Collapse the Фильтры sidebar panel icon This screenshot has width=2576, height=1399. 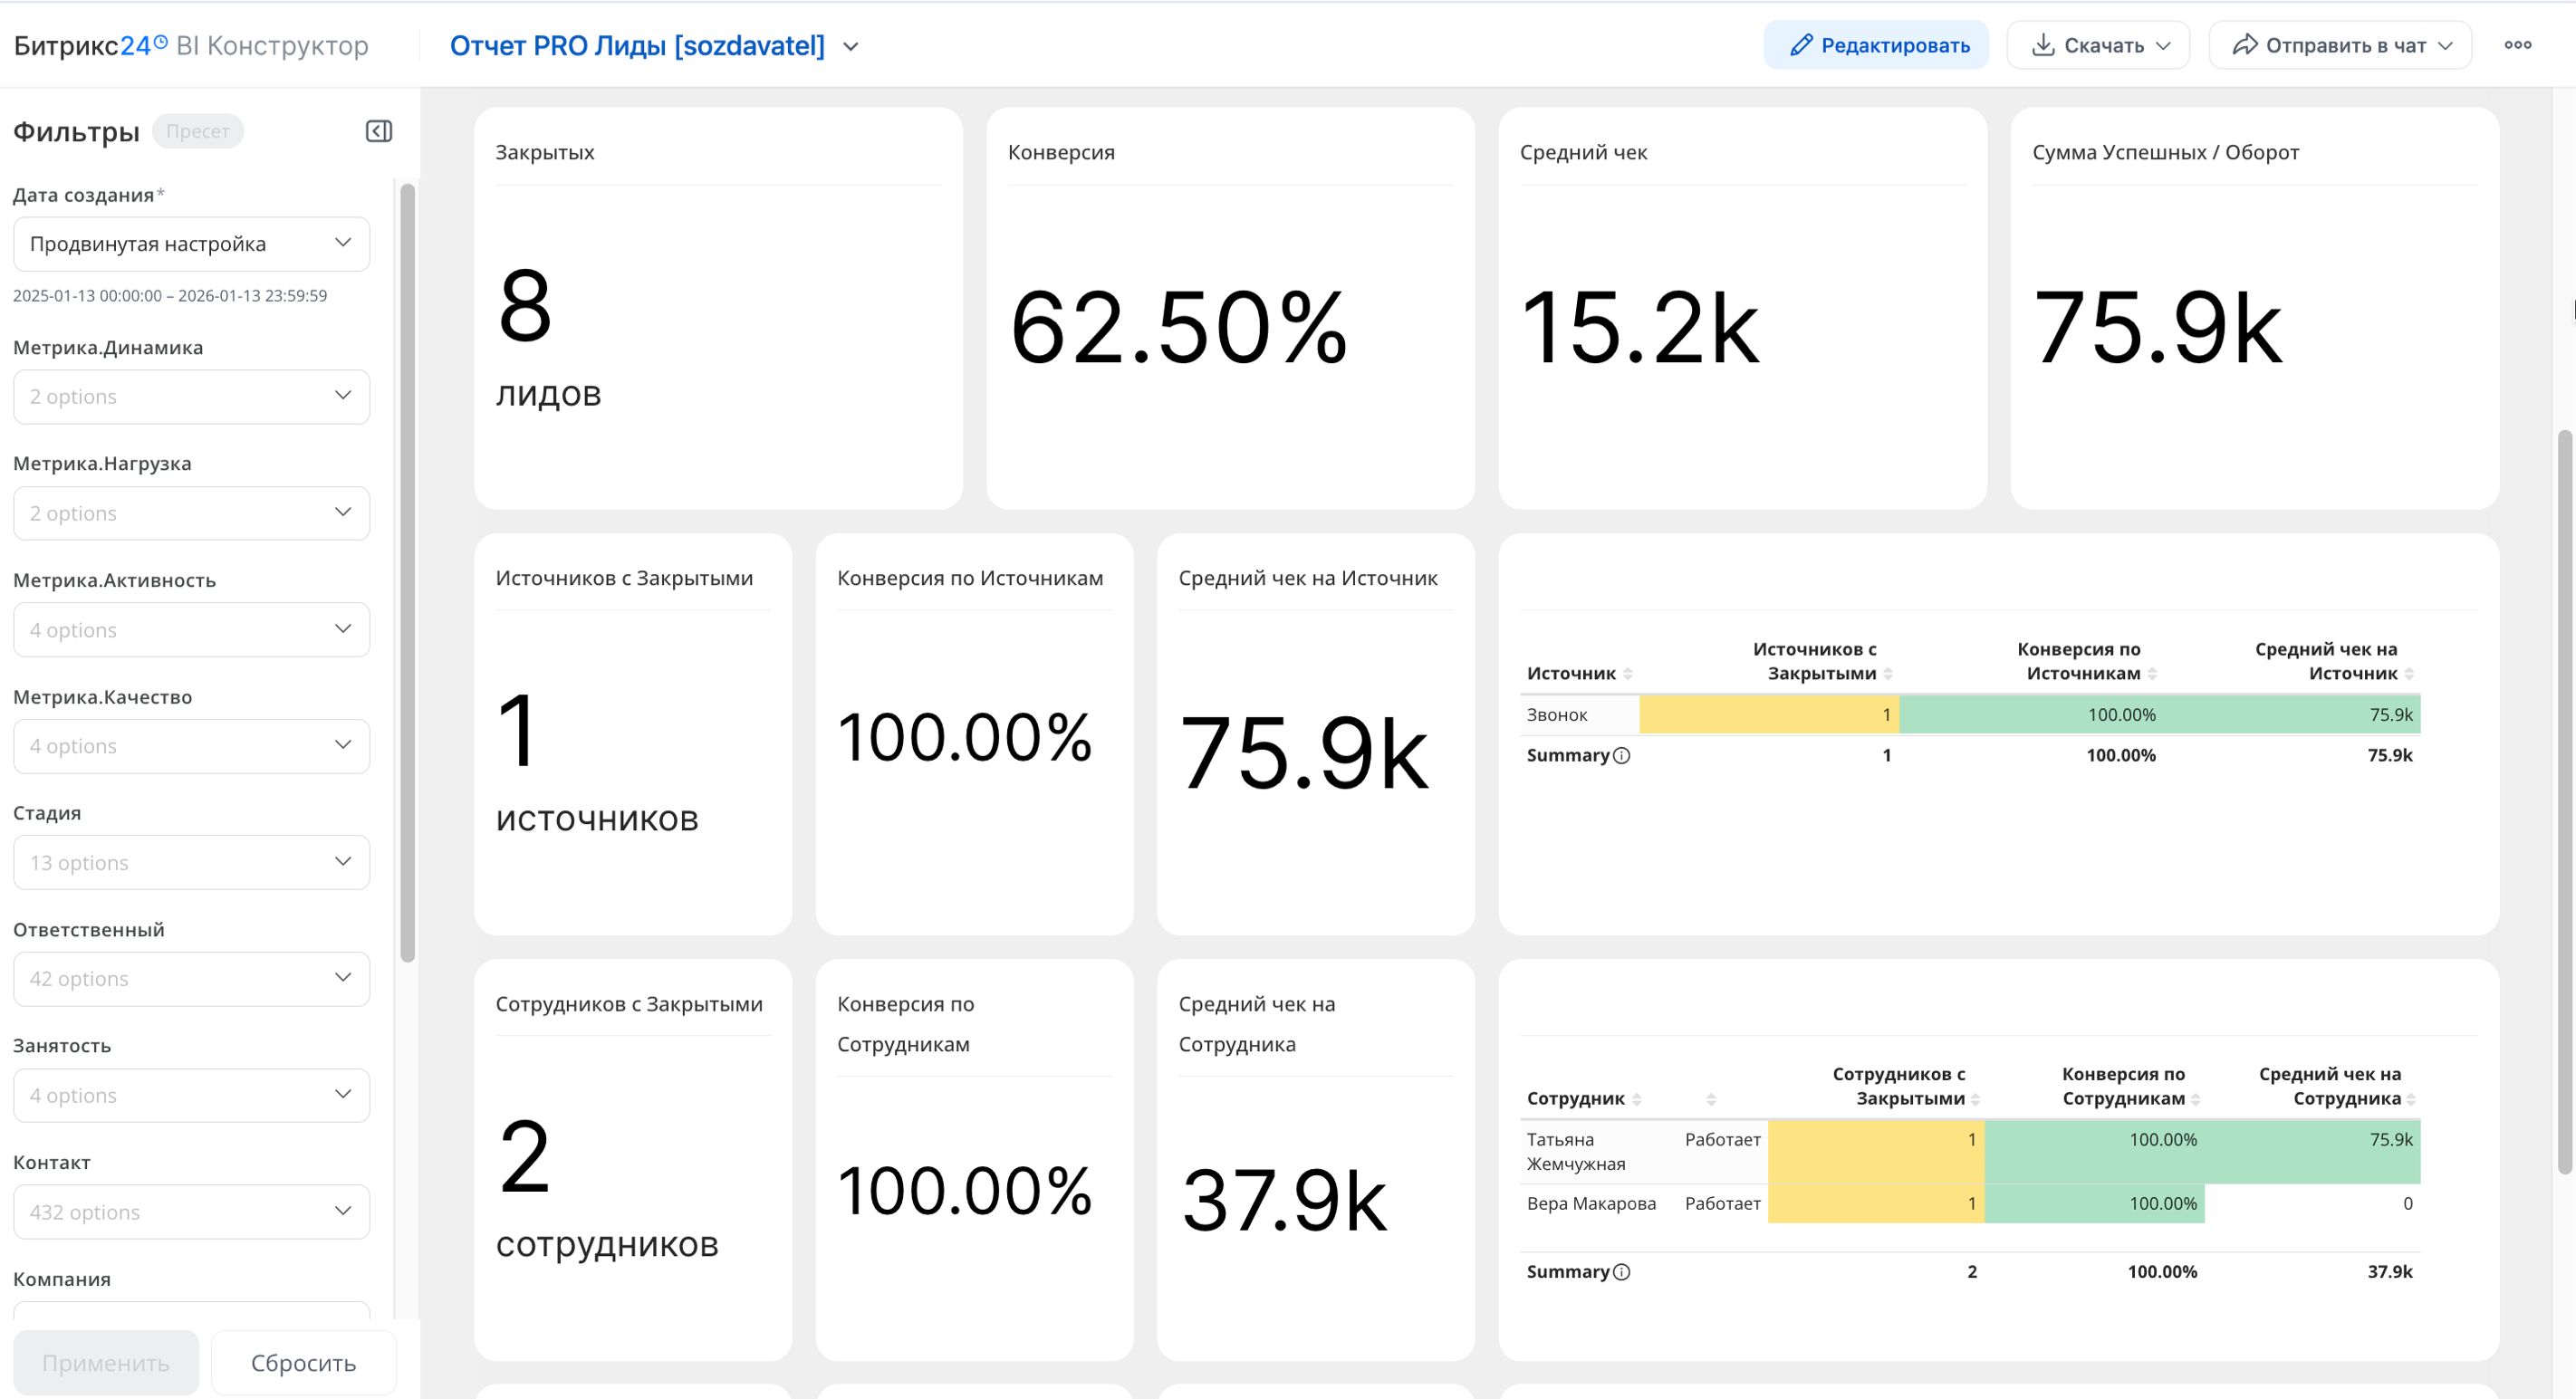[379, 131]
